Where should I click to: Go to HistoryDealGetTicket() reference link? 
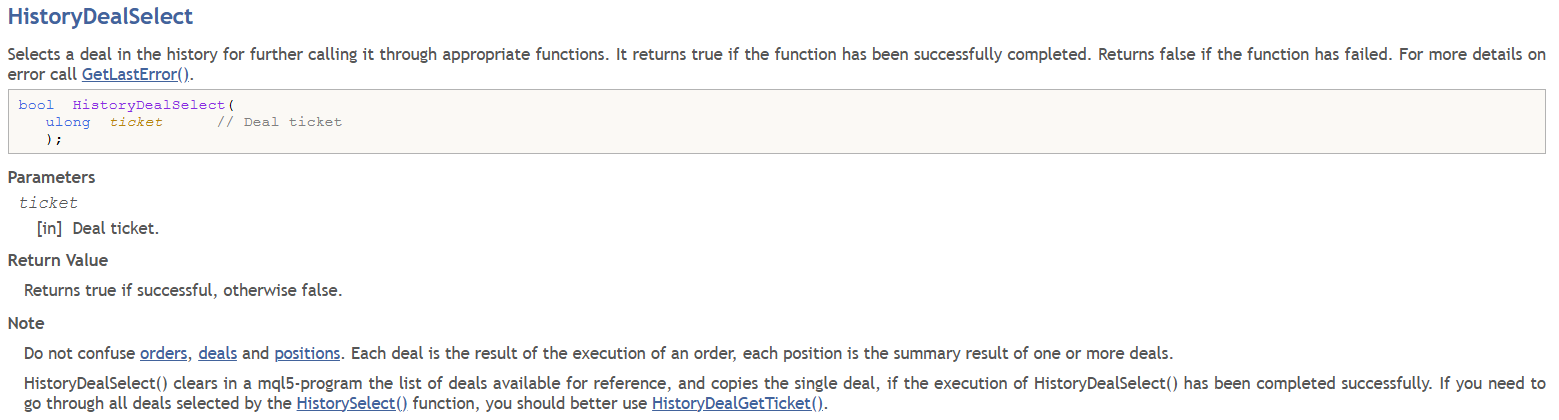click(x=739, y=403)
